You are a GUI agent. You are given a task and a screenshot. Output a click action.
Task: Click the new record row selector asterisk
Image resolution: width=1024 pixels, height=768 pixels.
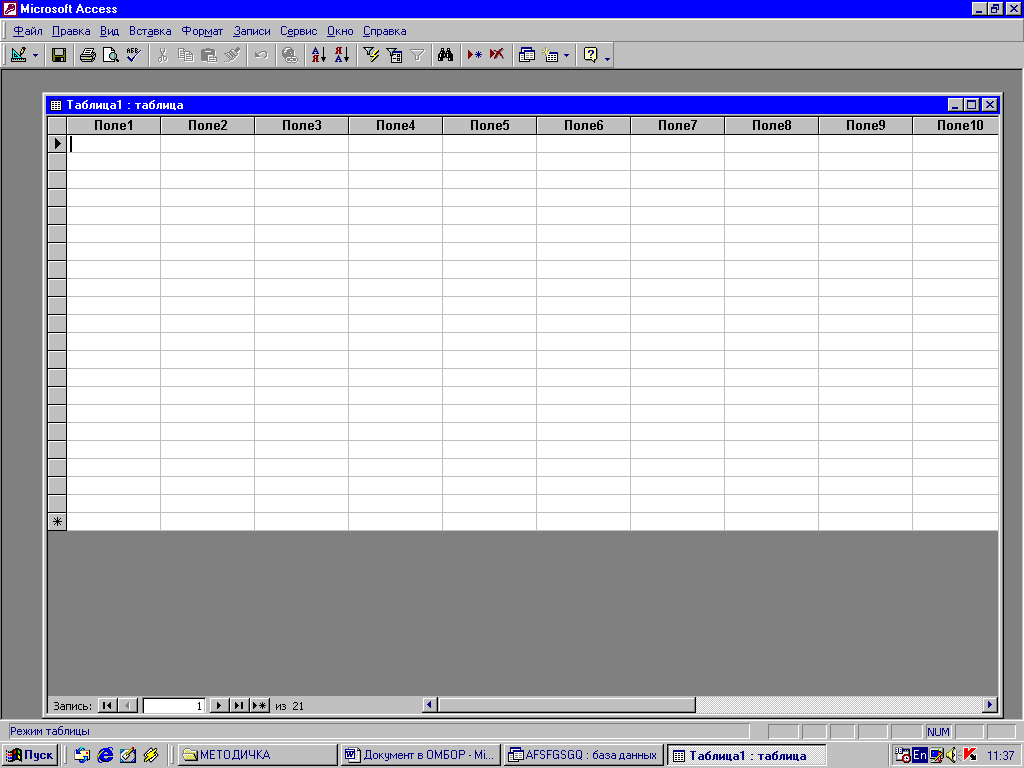click(x=57, y=522)
